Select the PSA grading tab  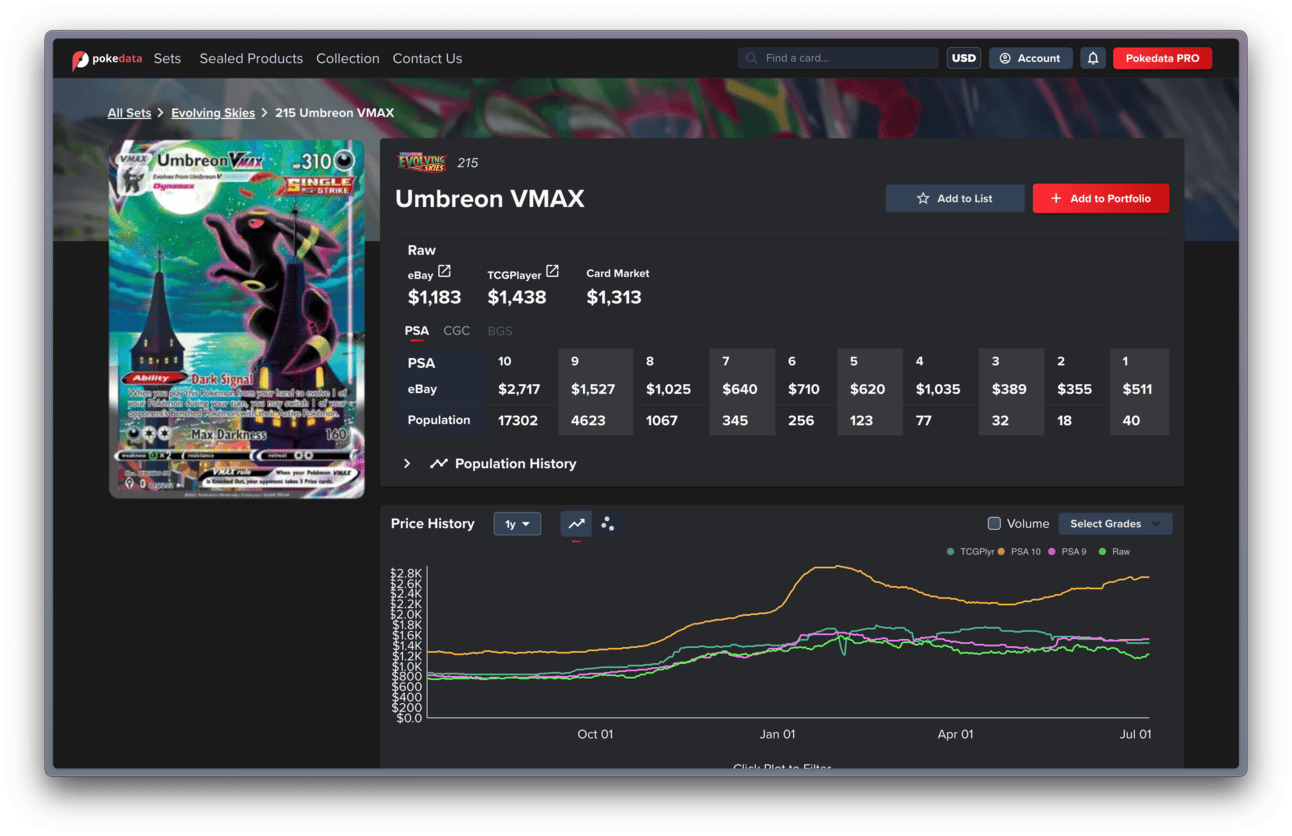(x=417, y=331)
